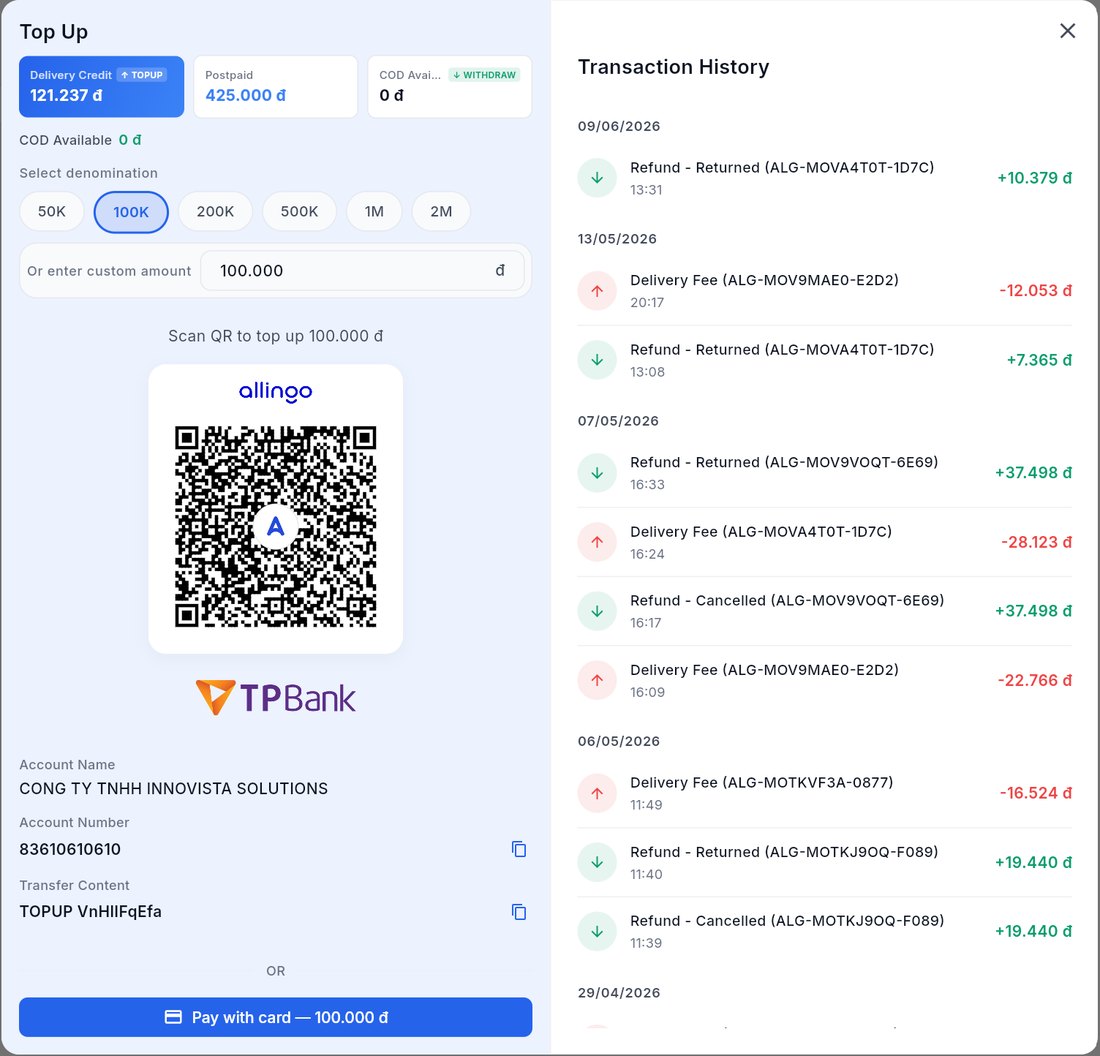Open Refund - Returned row at 13:31
1100x1056 pixels.
click(824, 178)
